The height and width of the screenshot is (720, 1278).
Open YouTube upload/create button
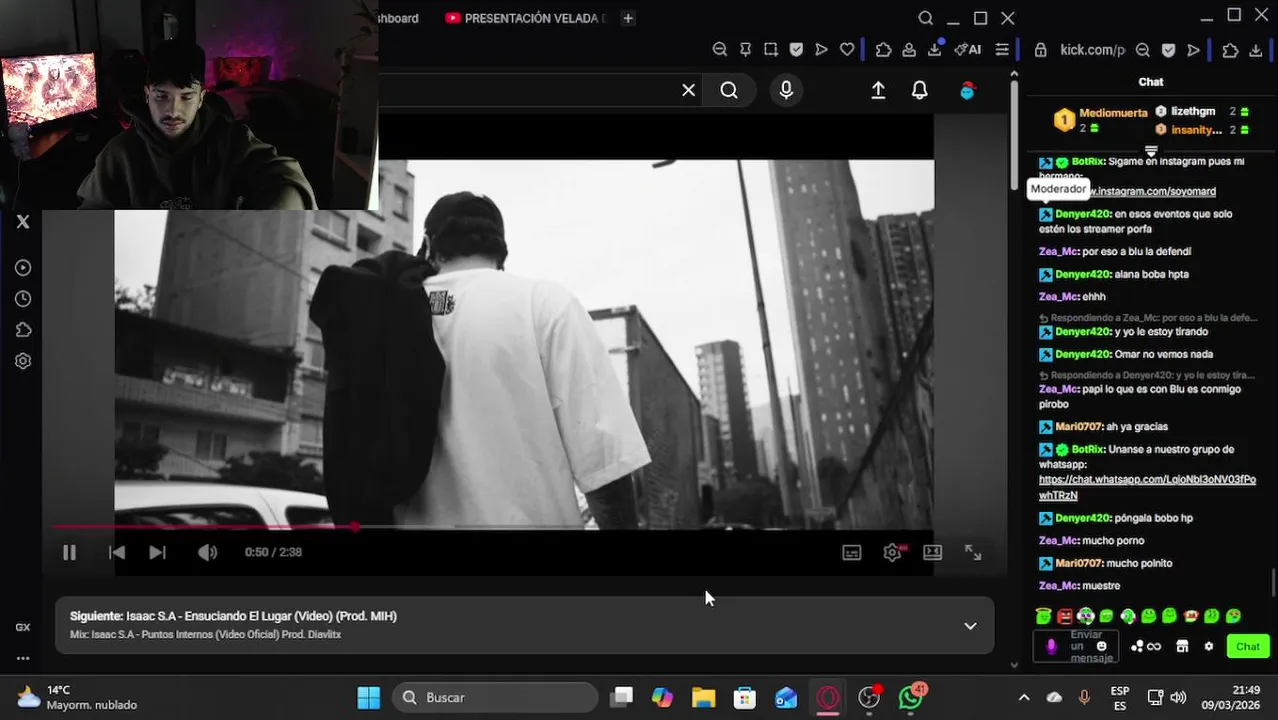(x=878, y=91)
